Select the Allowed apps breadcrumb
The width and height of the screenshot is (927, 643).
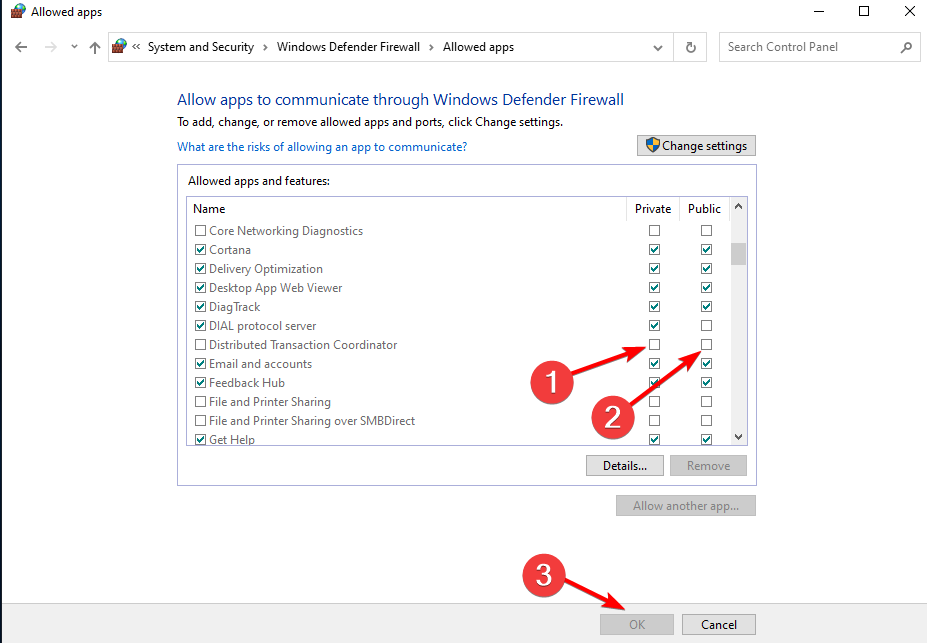(x=478, y=47)
